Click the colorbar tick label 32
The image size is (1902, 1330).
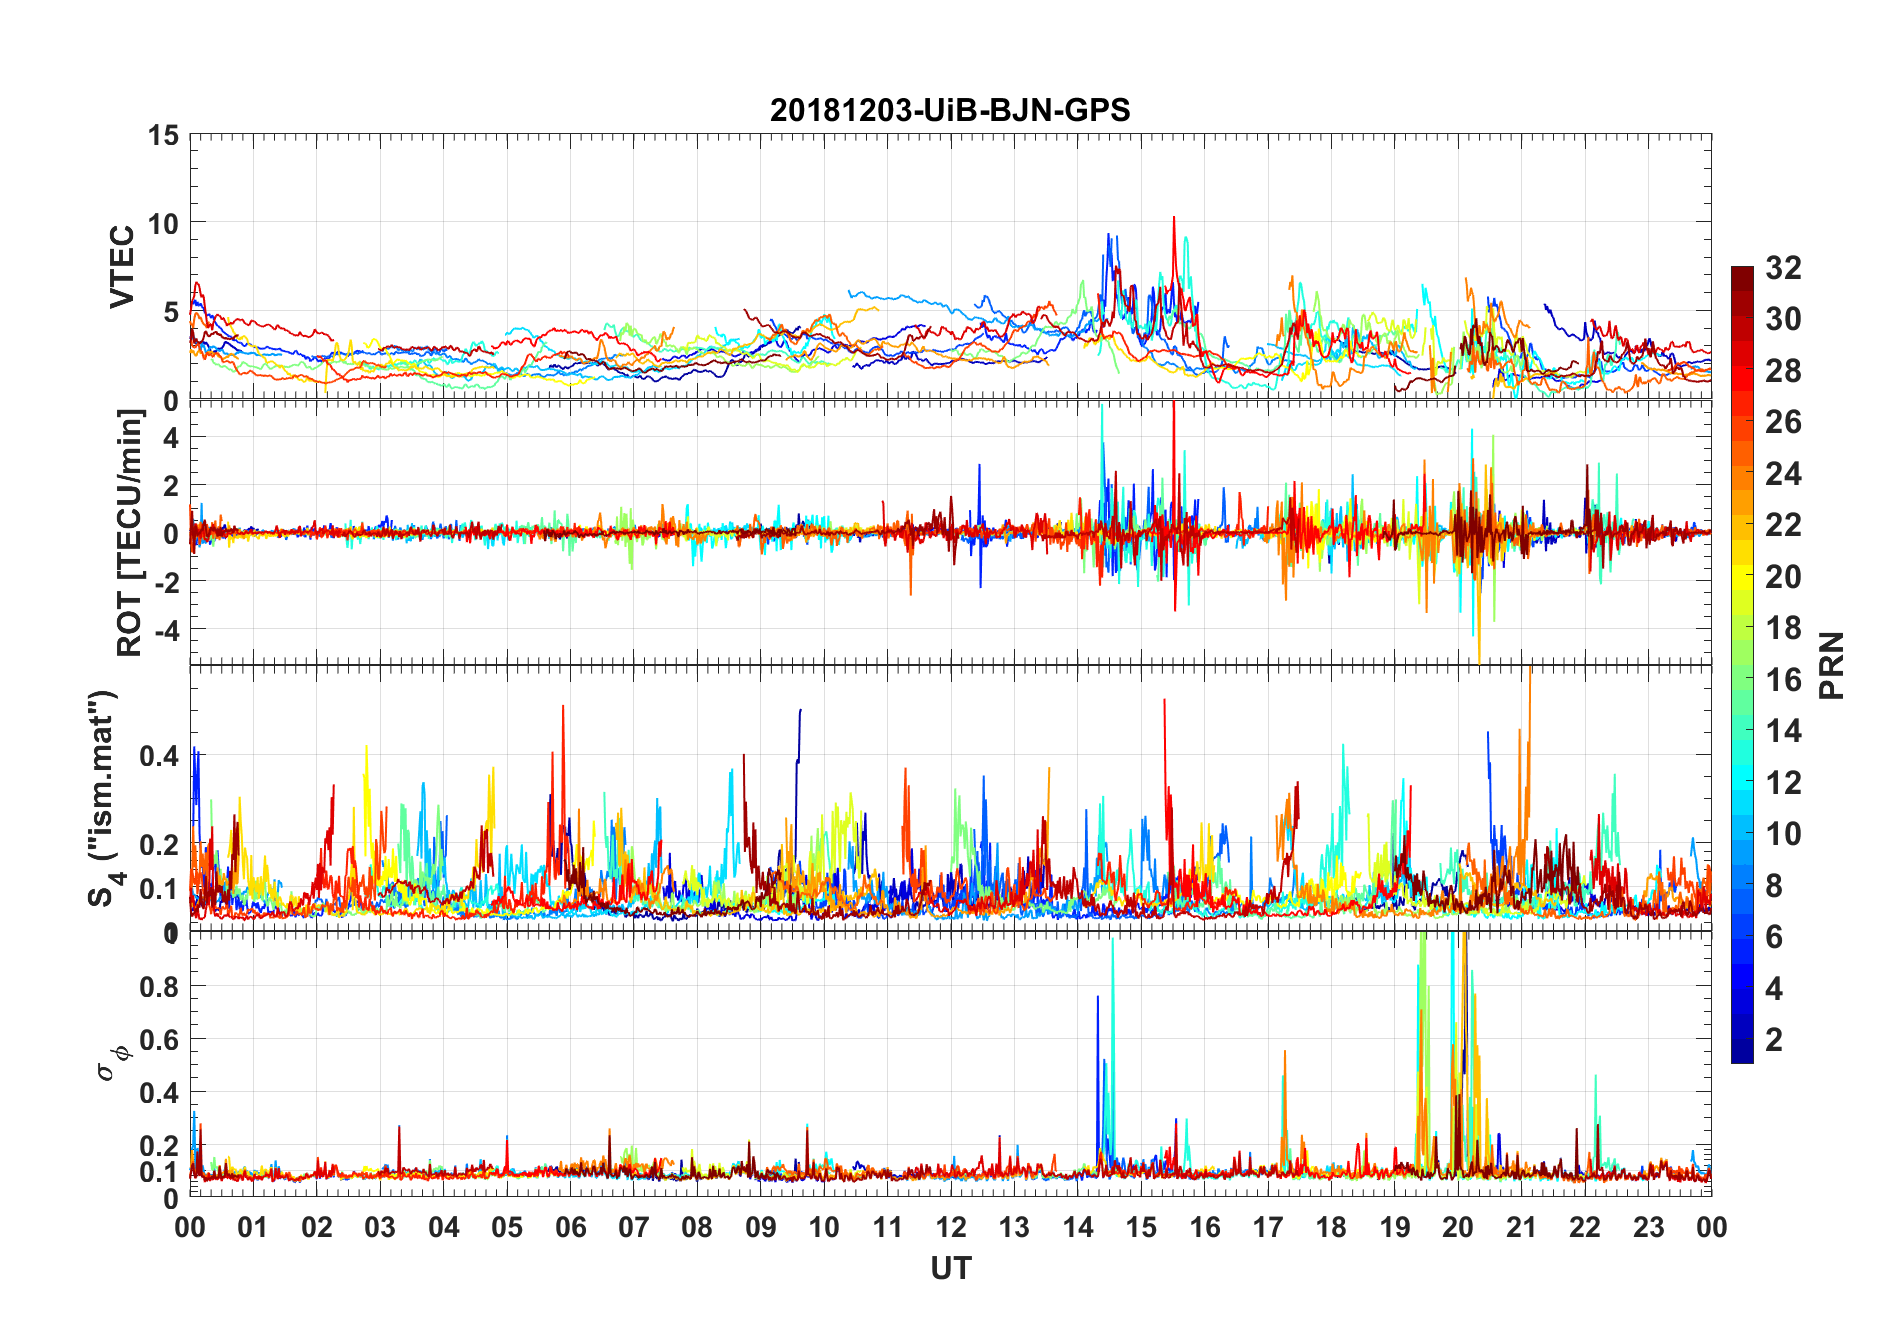[x=1783, y=267]
